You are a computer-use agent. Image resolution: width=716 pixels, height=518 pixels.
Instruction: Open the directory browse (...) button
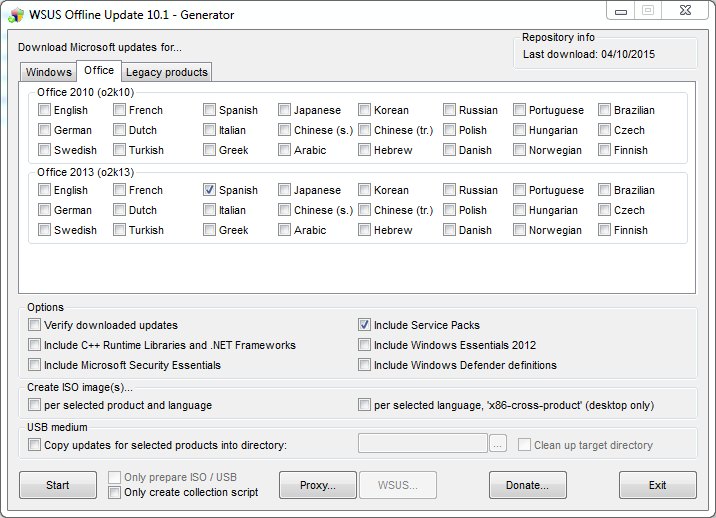tap(499, 444)
